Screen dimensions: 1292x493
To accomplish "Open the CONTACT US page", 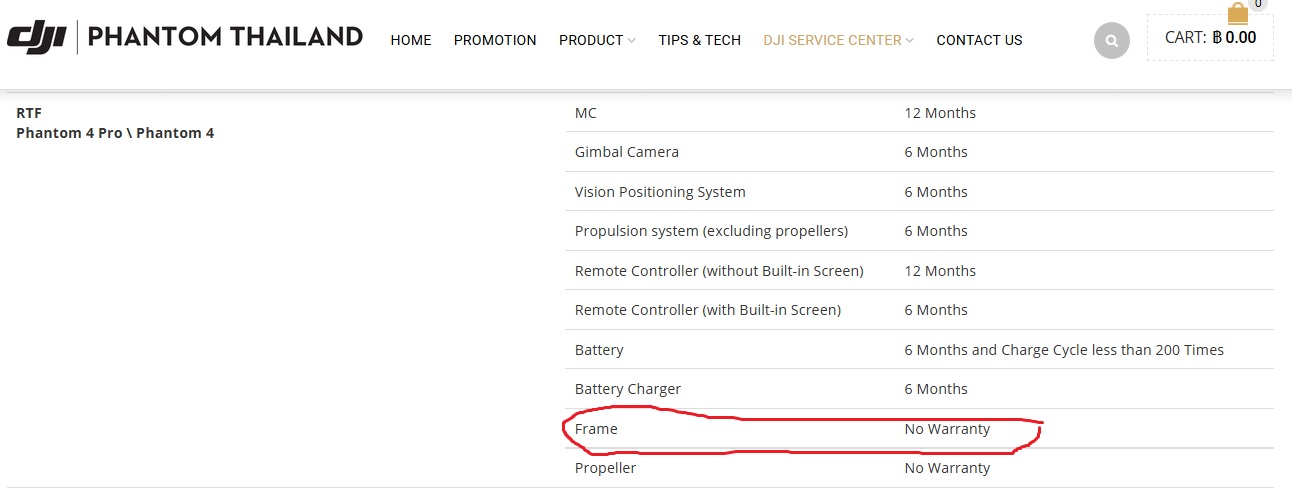I will 979,40.
